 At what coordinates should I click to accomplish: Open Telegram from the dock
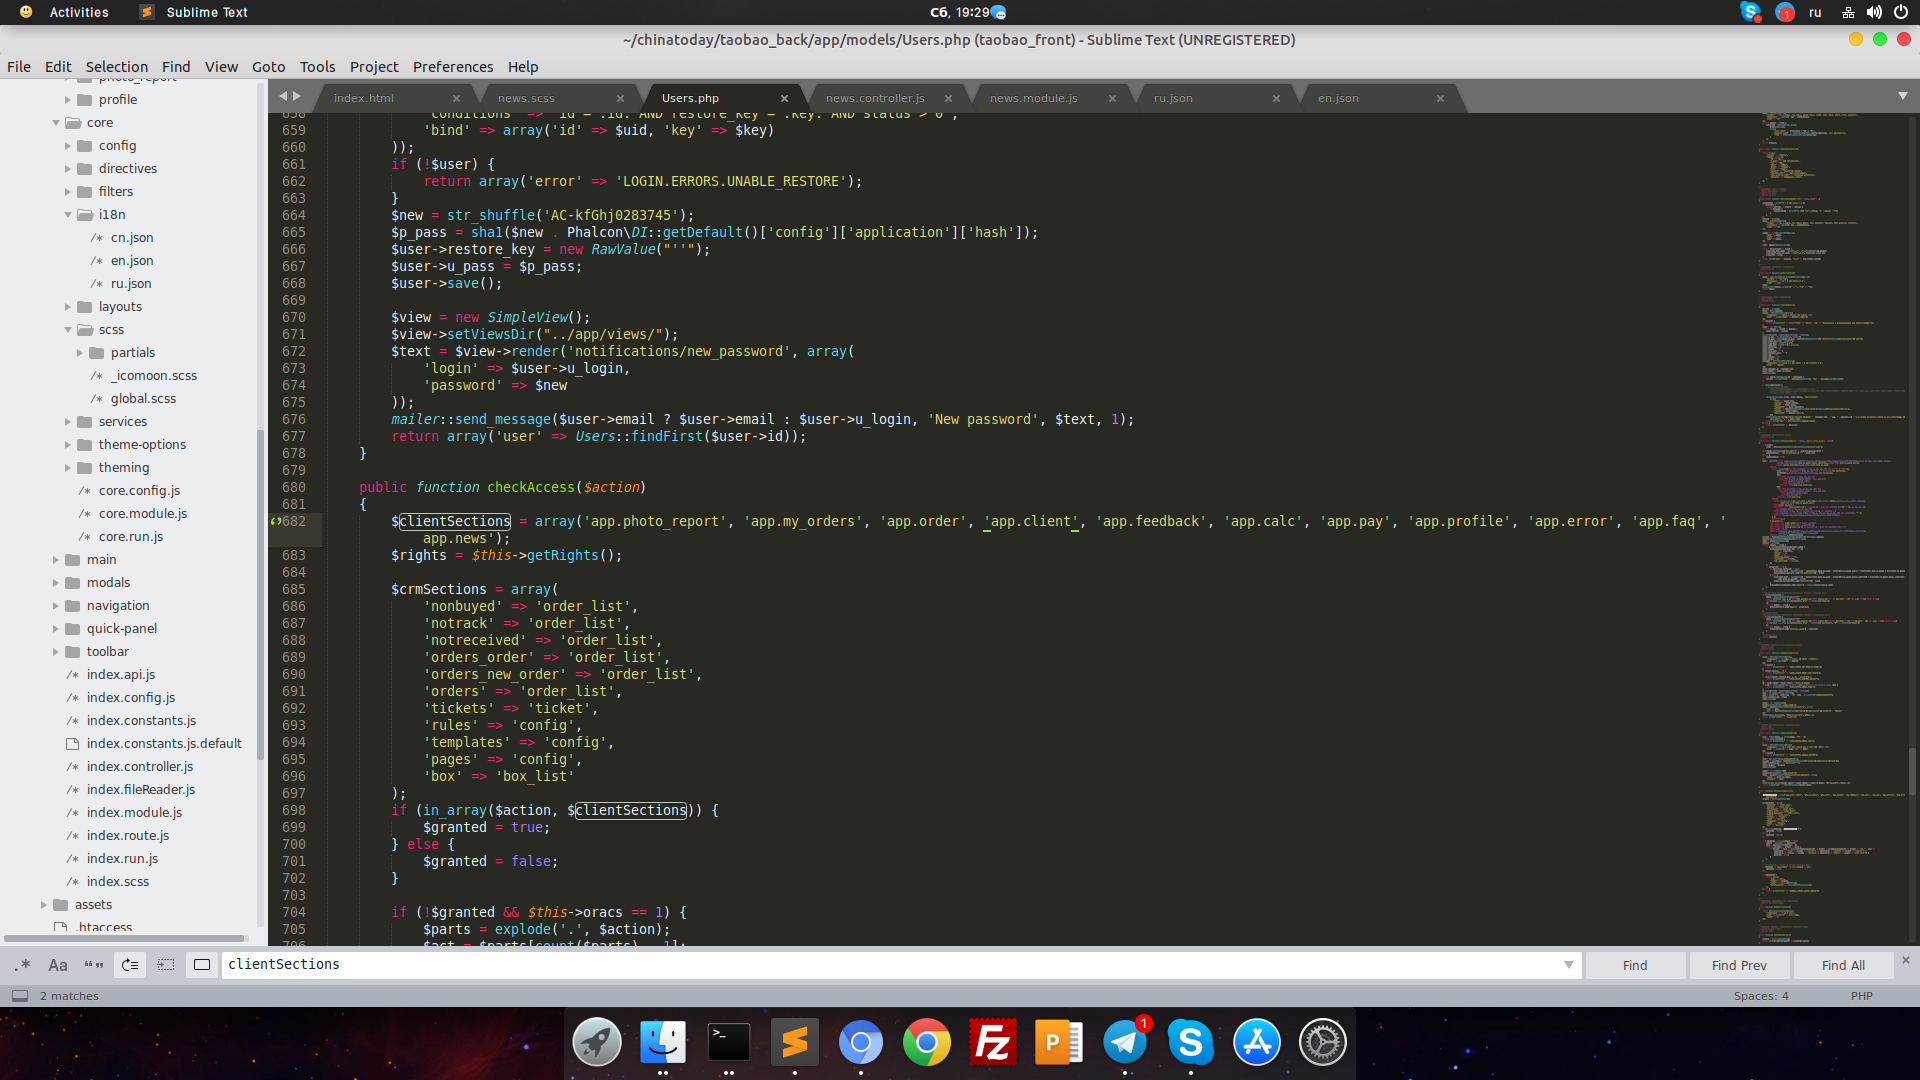pos(1125,1042)
